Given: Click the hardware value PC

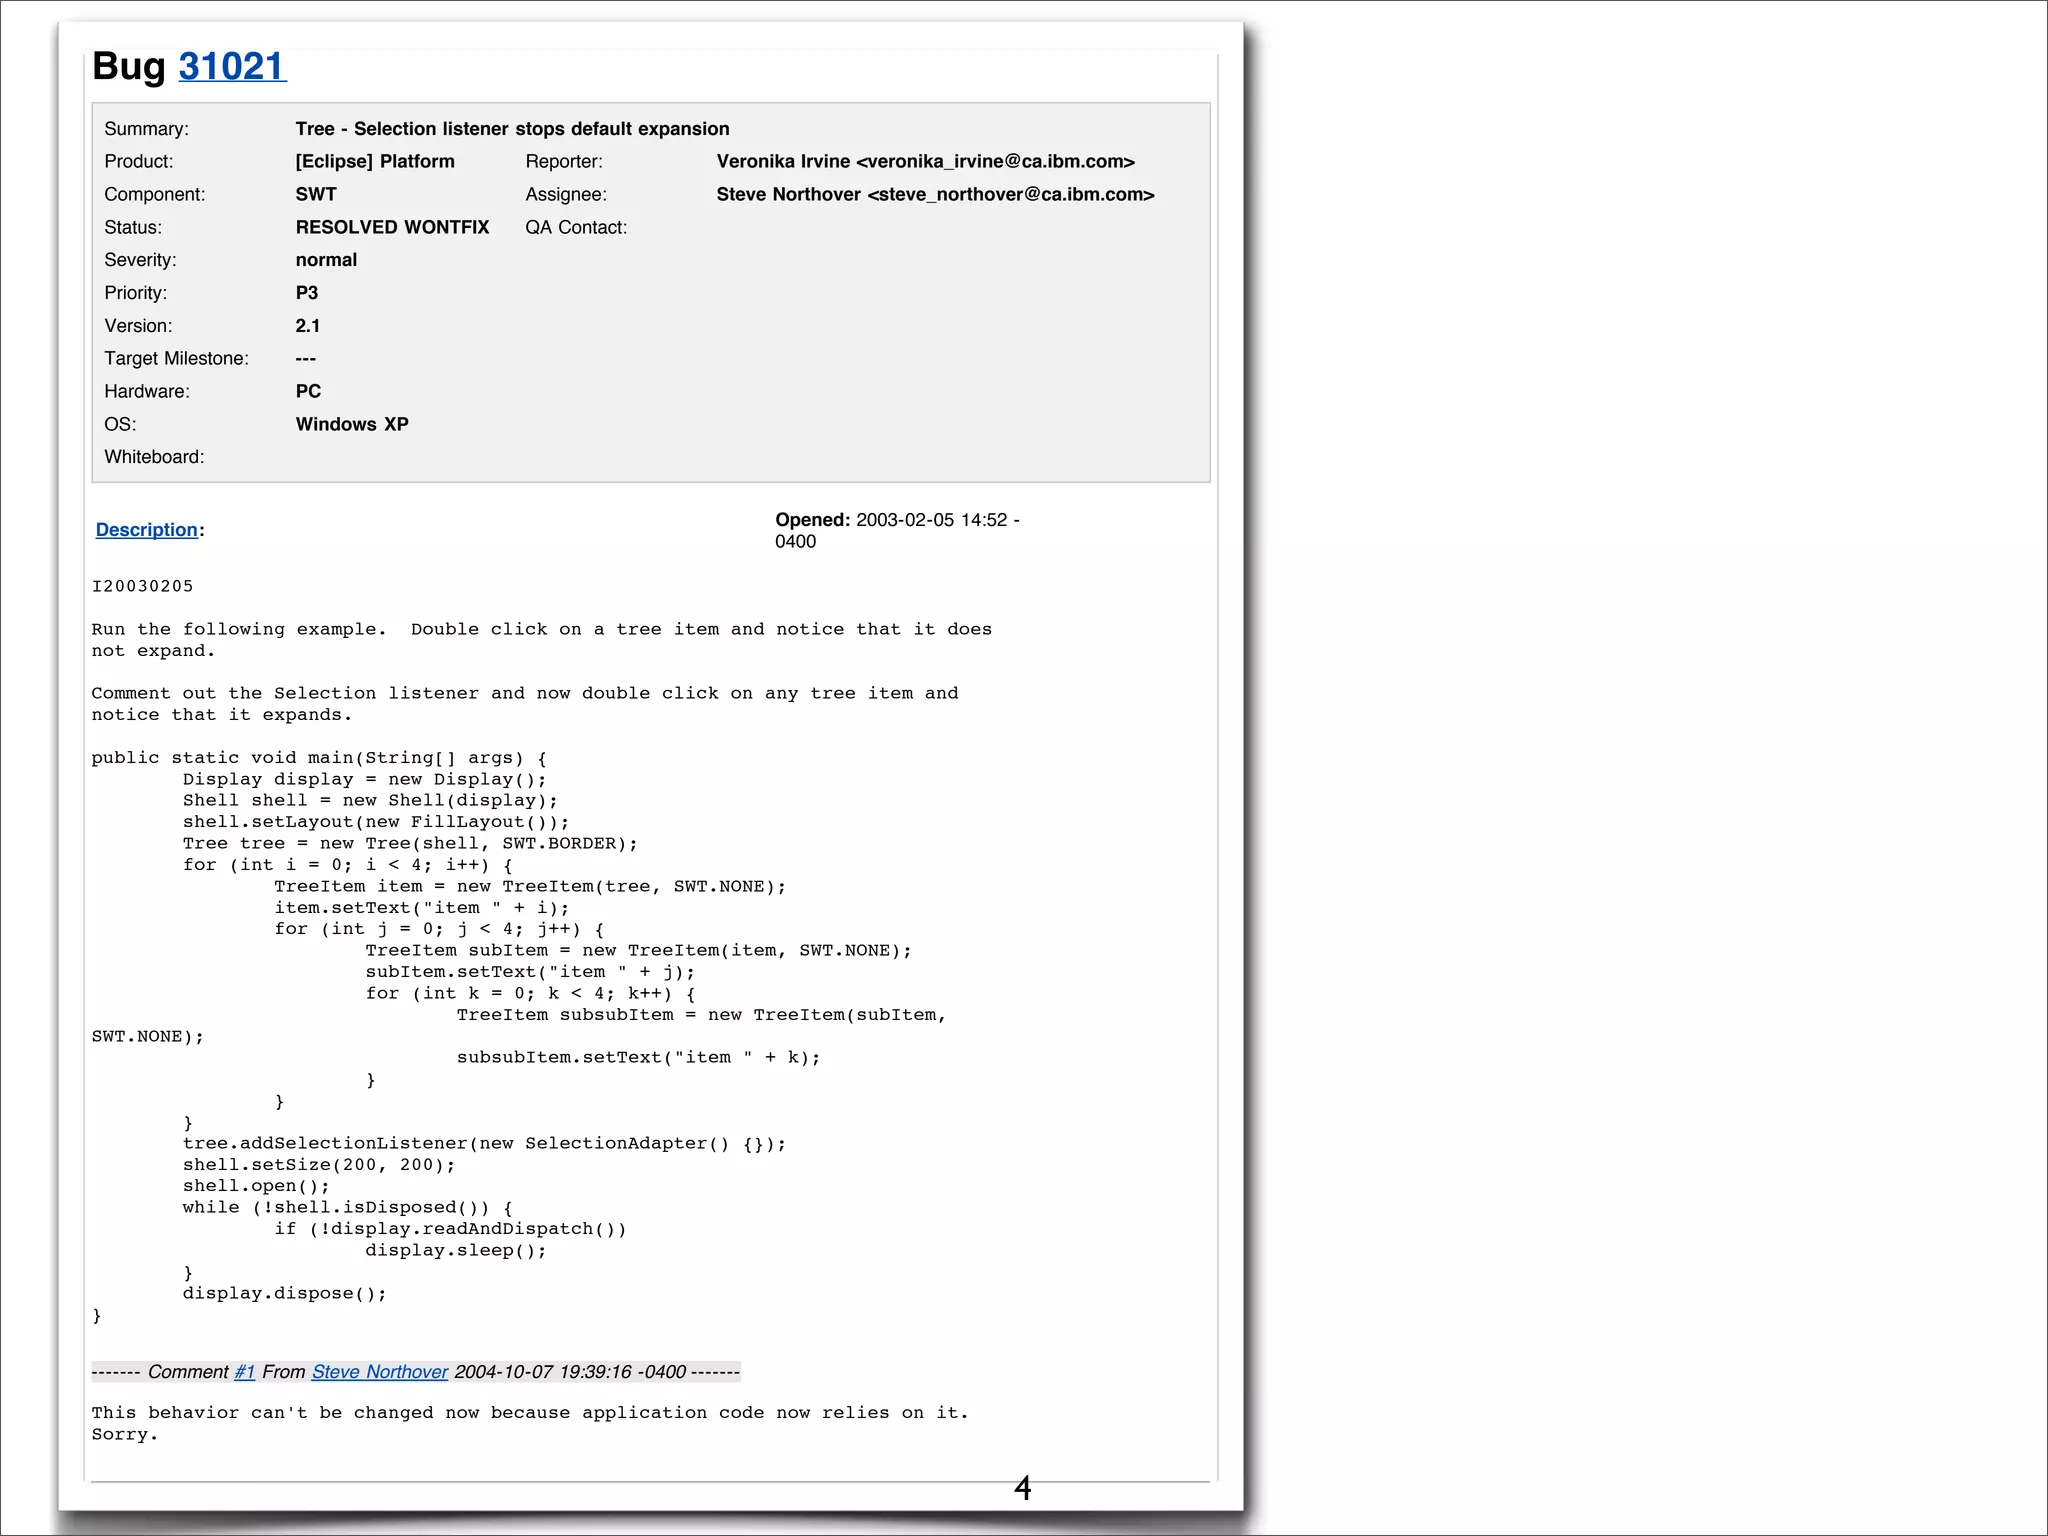Looking at the screenshot, I should pos(308,392).
